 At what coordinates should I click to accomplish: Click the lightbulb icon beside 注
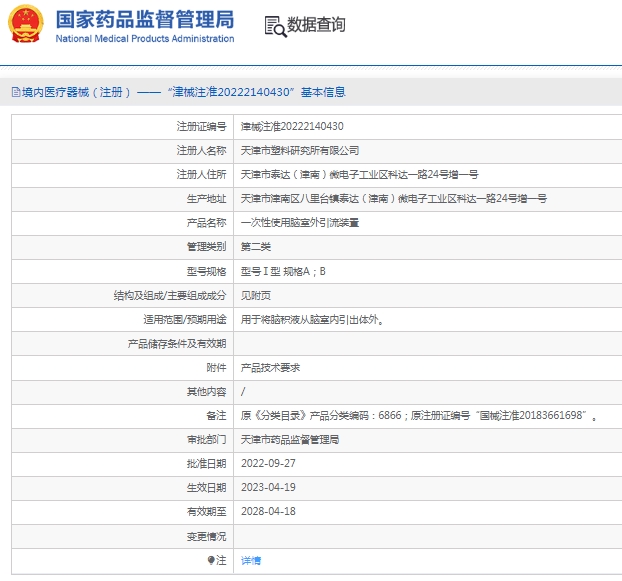211,560
